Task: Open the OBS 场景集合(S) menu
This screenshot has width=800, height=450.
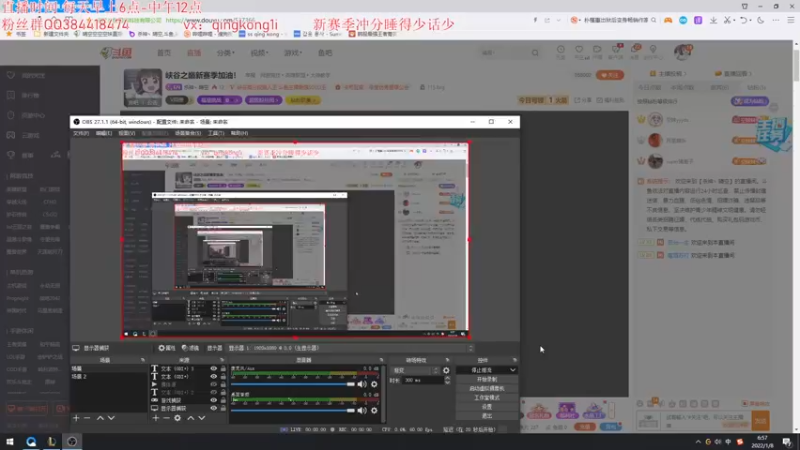Action: coord(188,133)
